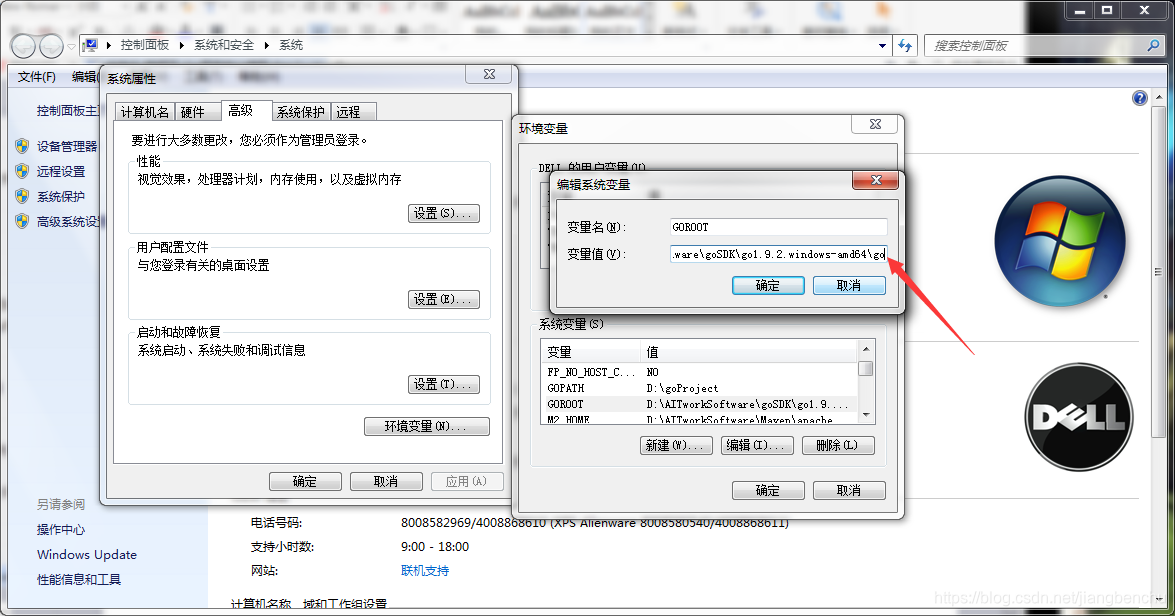Switch to the 系统保护 tab

[301, 111]
